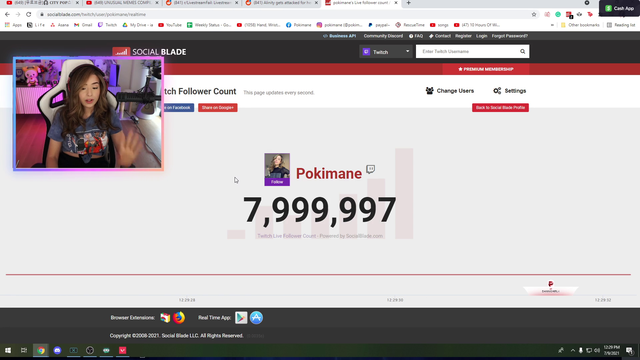The height and width of the screenshot is (360, 640).
Task: Expand the Twitch platform dropdown
Action: pos(386,51)
